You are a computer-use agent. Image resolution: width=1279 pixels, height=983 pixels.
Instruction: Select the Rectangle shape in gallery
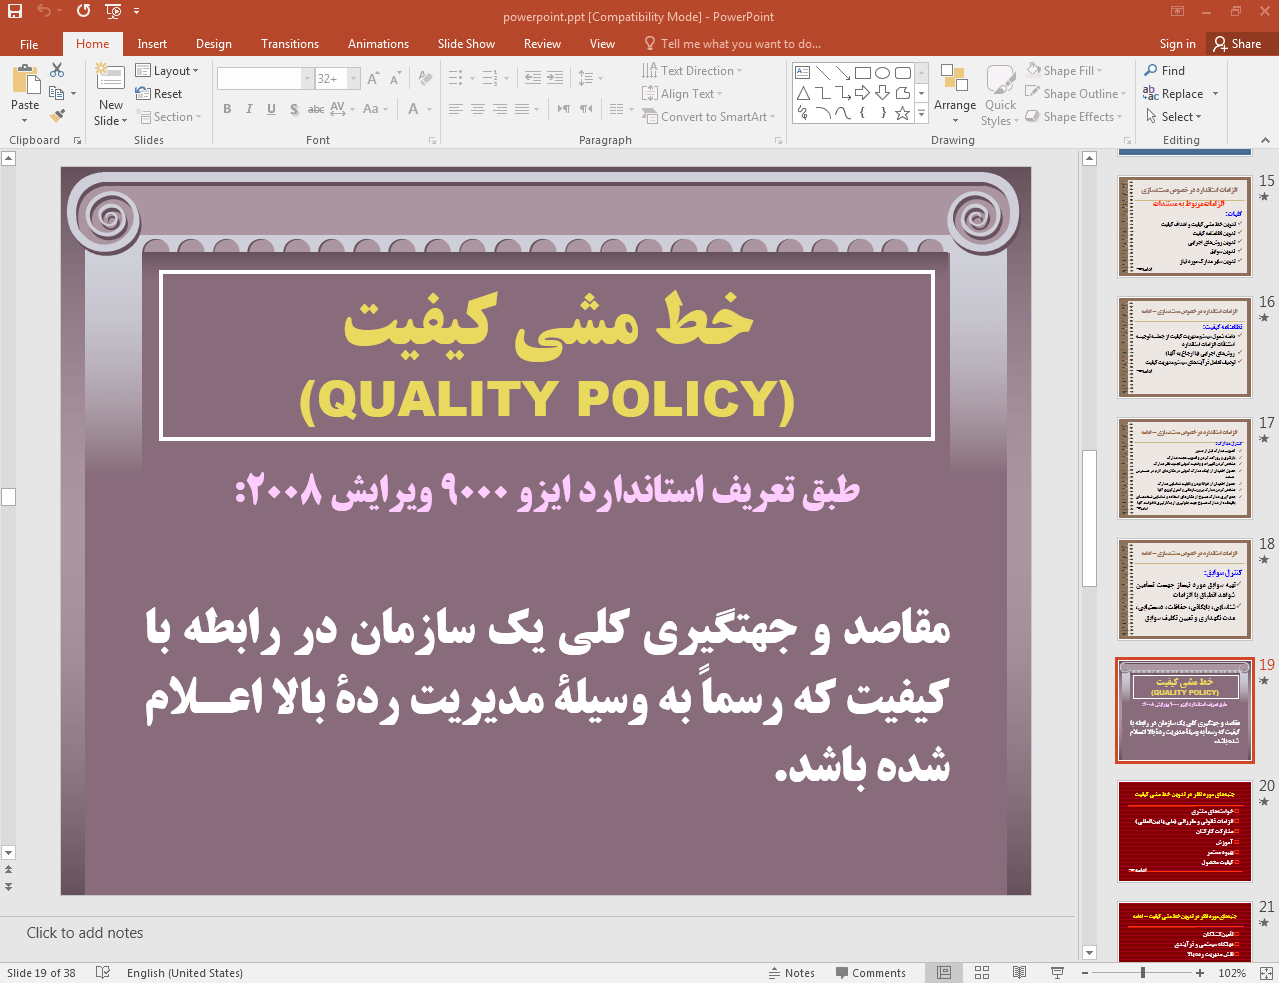[863, 73]
